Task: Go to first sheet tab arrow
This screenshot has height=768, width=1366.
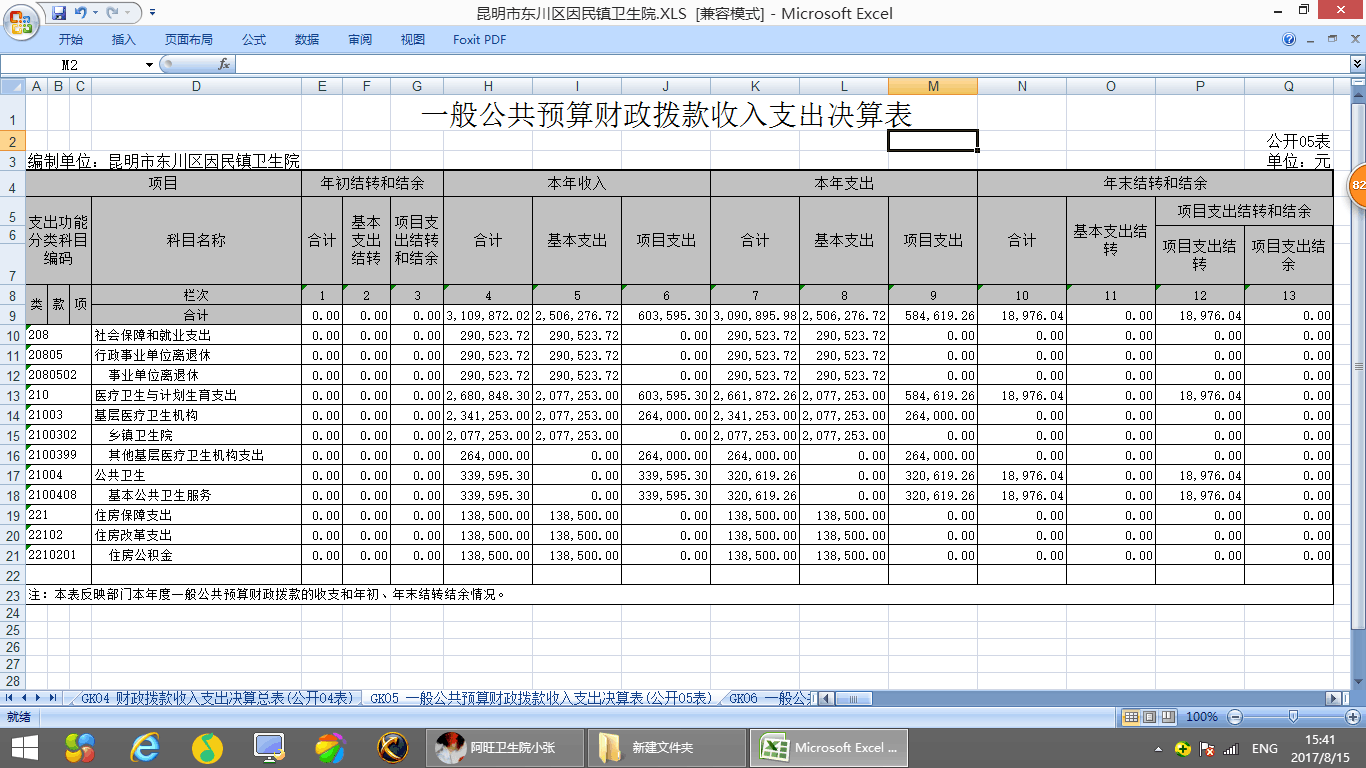Action: [x=10, y=697]
